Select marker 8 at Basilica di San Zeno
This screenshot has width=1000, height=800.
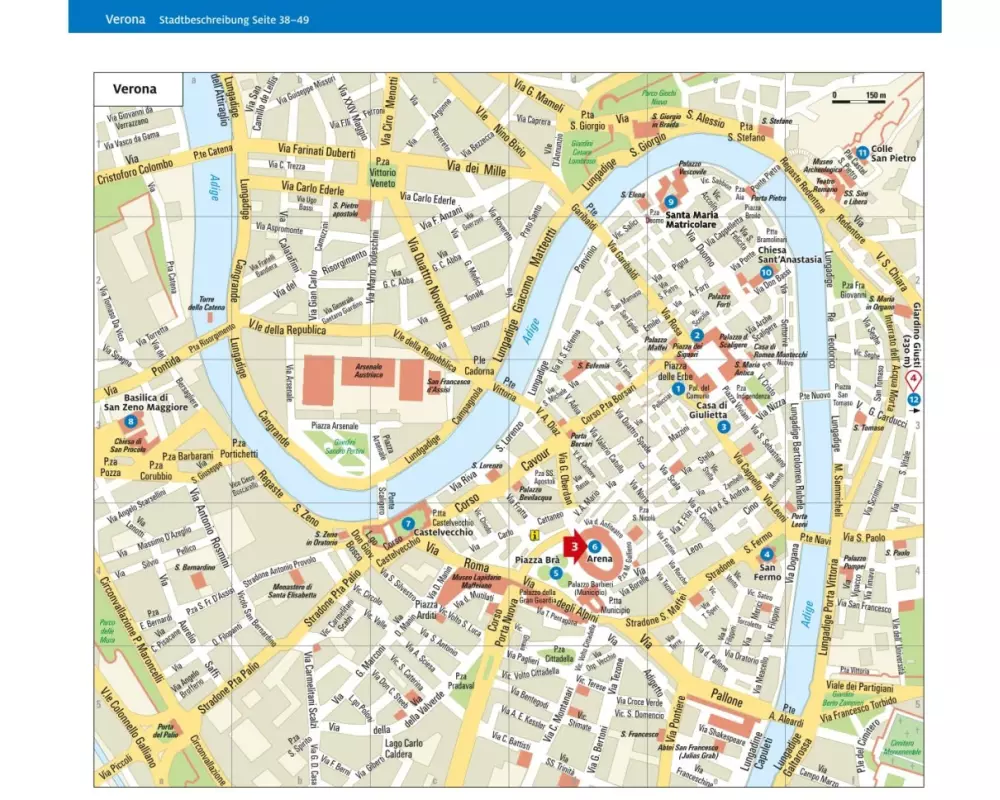pos(131,422)
